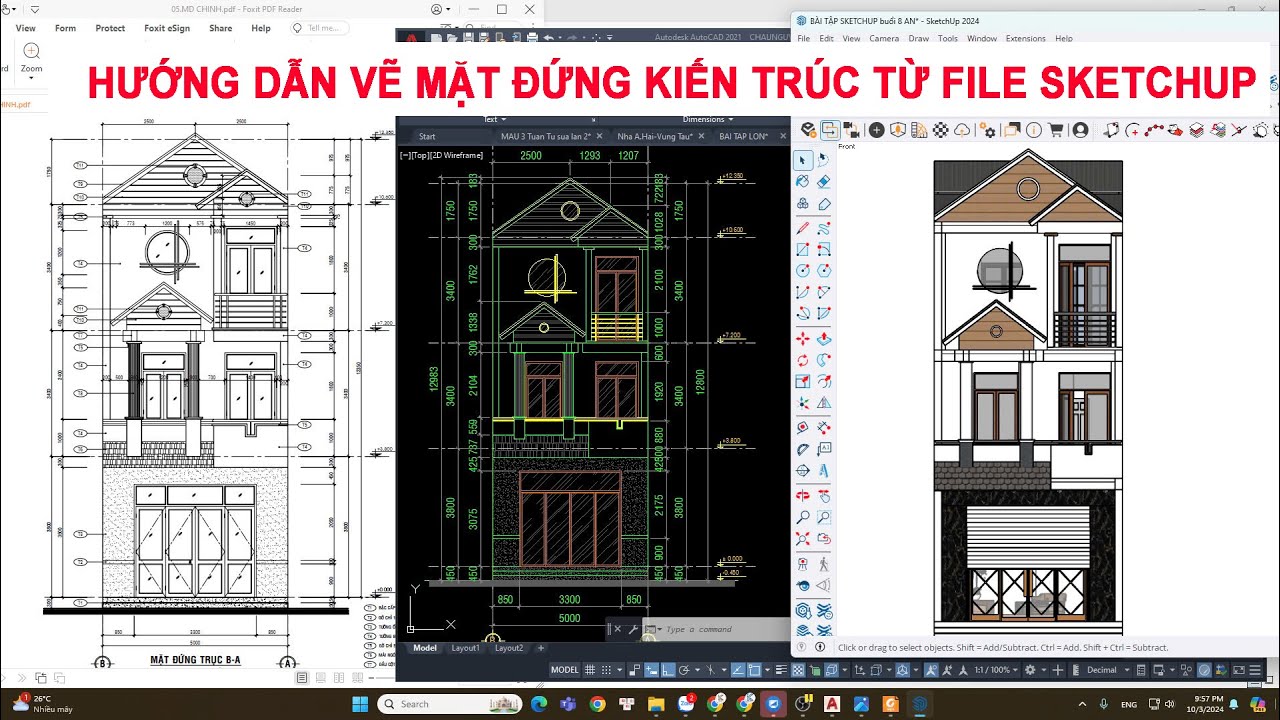Switch to the Foxit eSign tab
This screenshot has width=1280, height=720.
168,28
